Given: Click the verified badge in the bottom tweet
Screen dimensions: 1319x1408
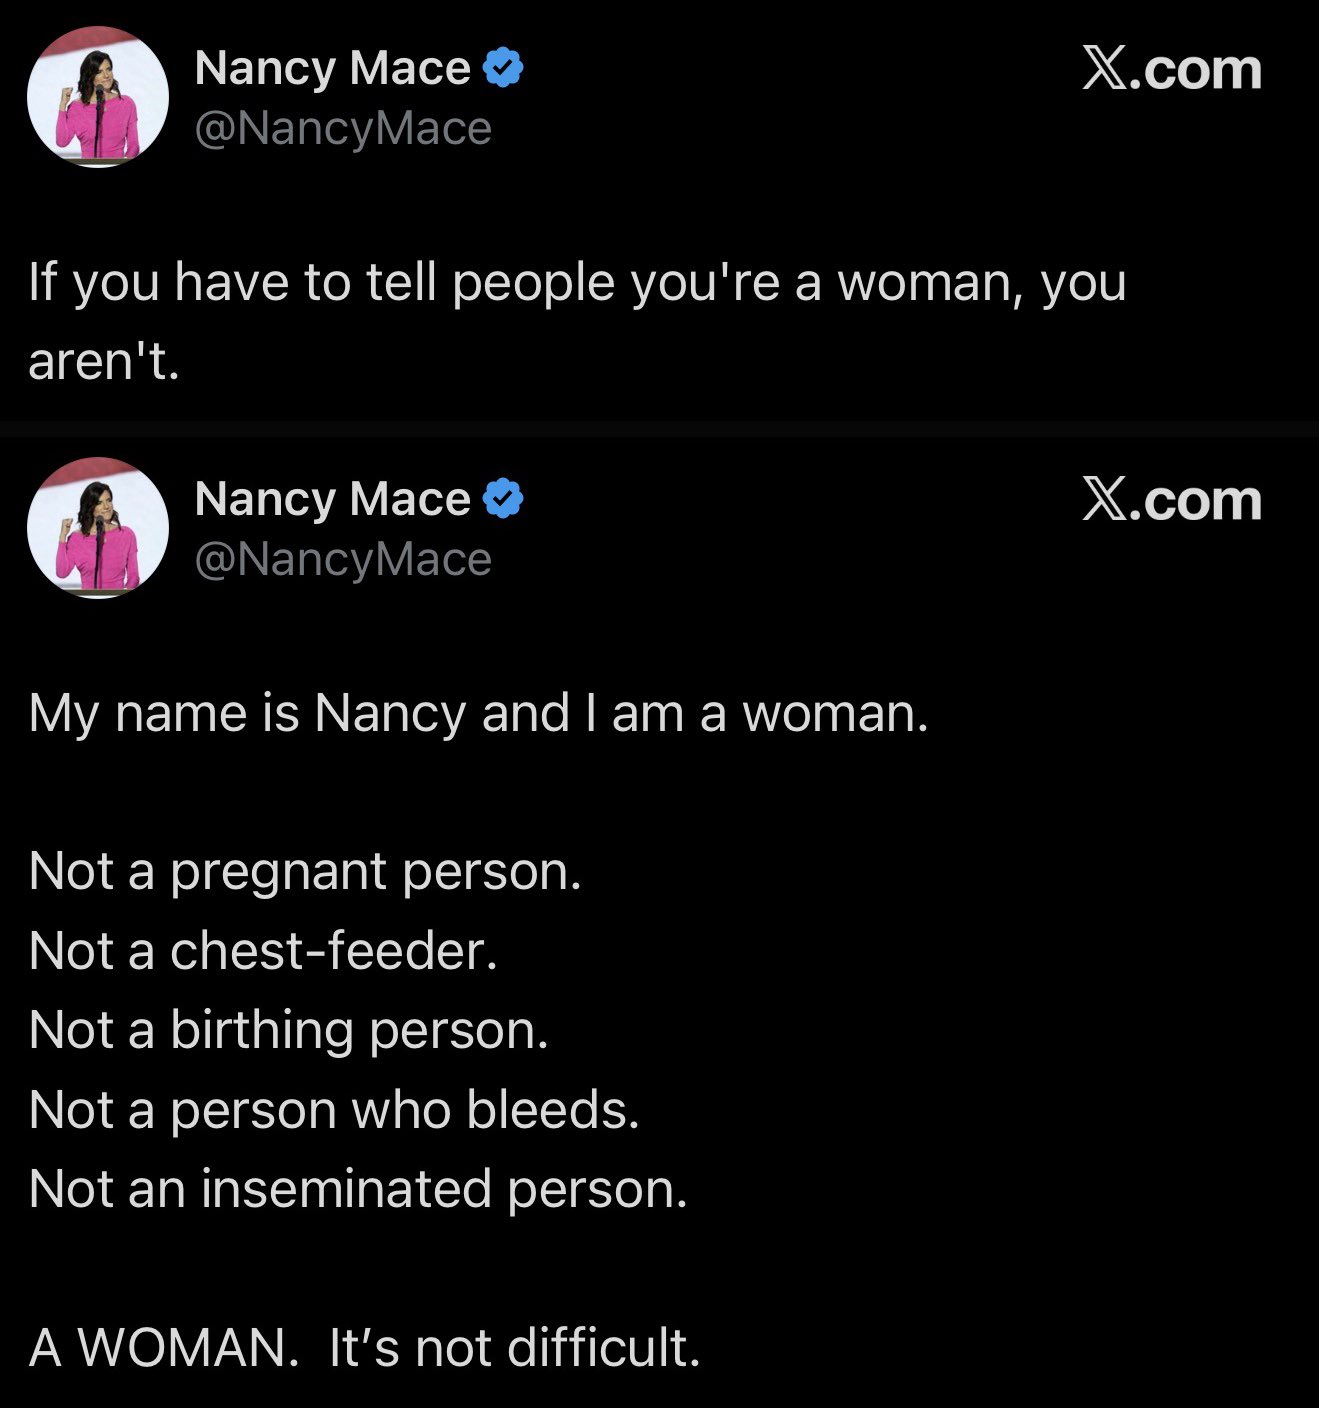Looking at the screenshot, I should pyautogui.click(x=503, y=499).
